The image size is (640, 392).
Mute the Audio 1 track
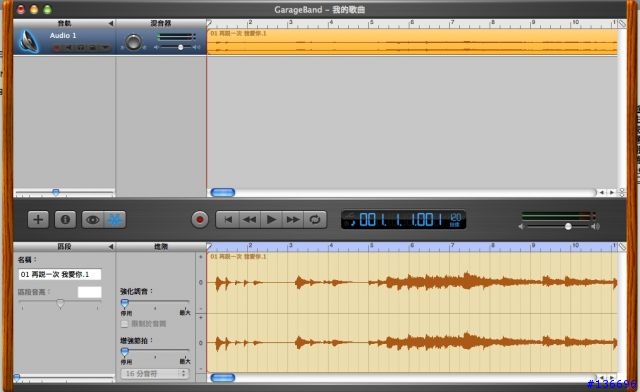69,48
